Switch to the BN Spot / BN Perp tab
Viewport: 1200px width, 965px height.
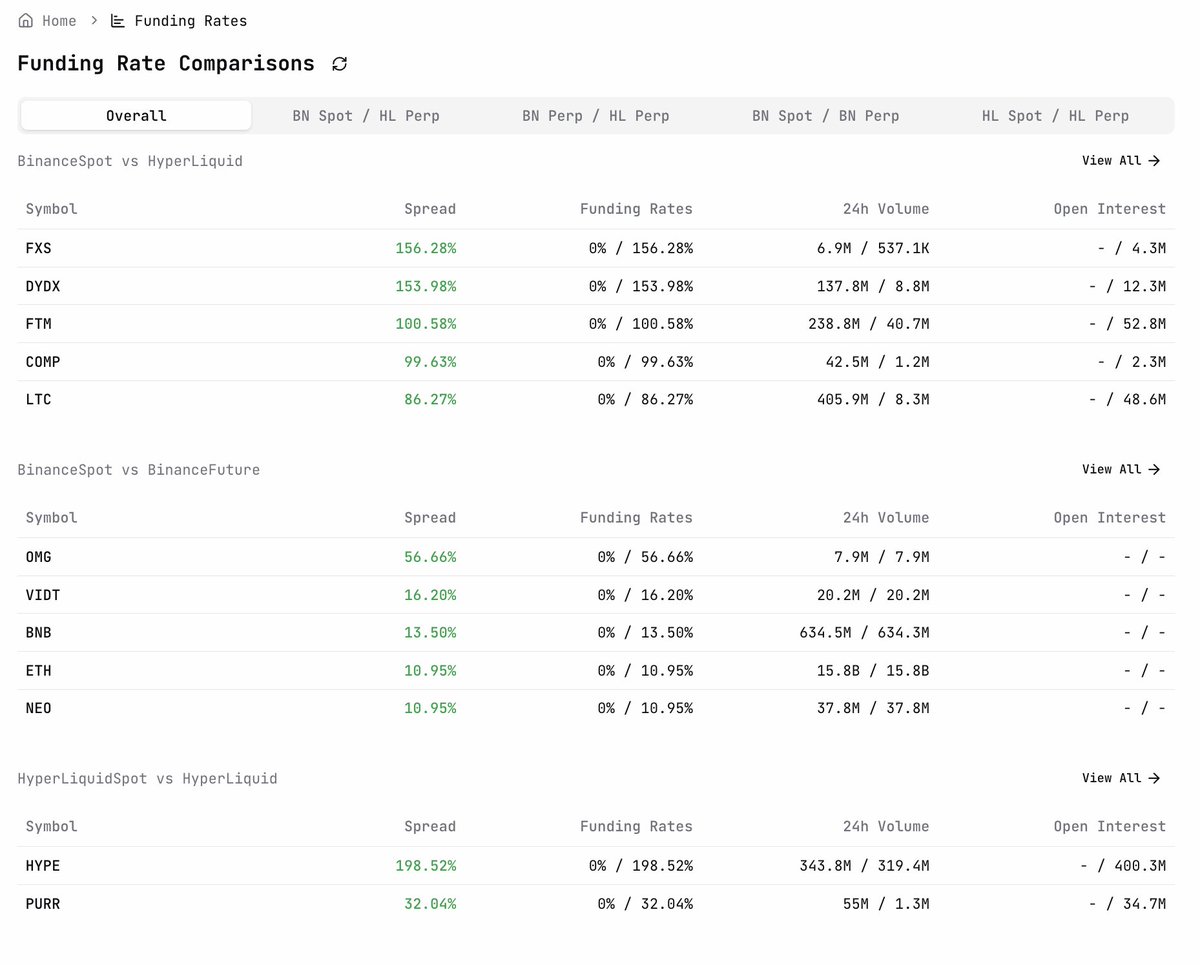(826, 115)
